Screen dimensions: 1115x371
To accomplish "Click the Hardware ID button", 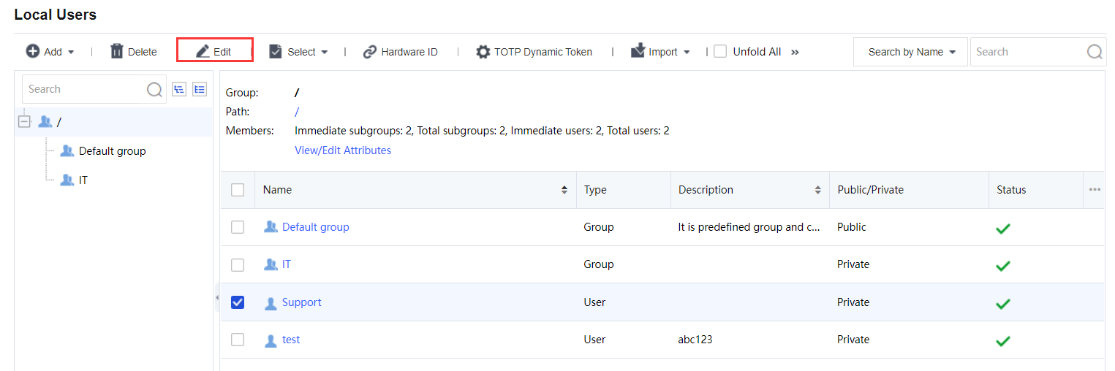I will 400,52.
